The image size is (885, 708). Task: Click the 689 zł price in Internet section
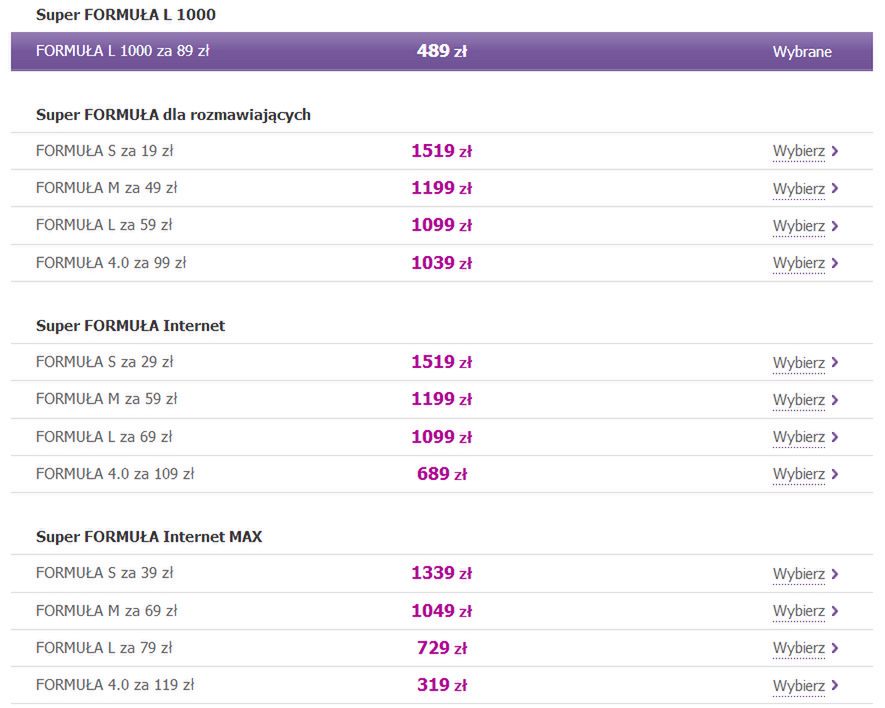442,474
